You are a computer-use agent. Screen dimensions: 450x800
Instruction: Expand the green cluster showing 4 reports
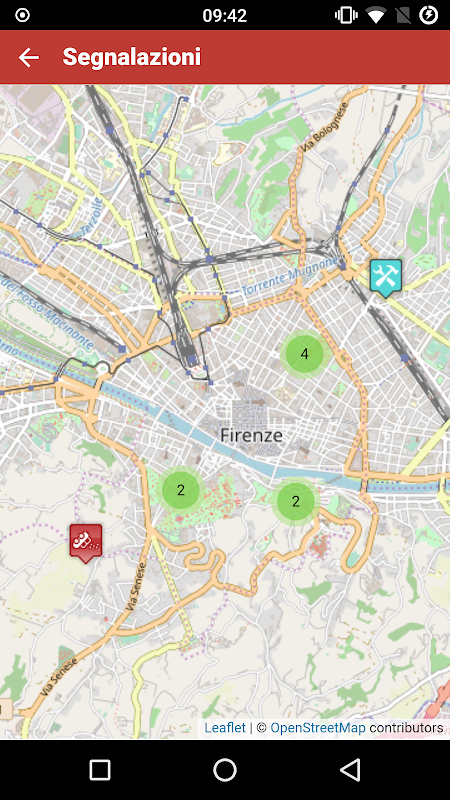(x=305, y=354)
